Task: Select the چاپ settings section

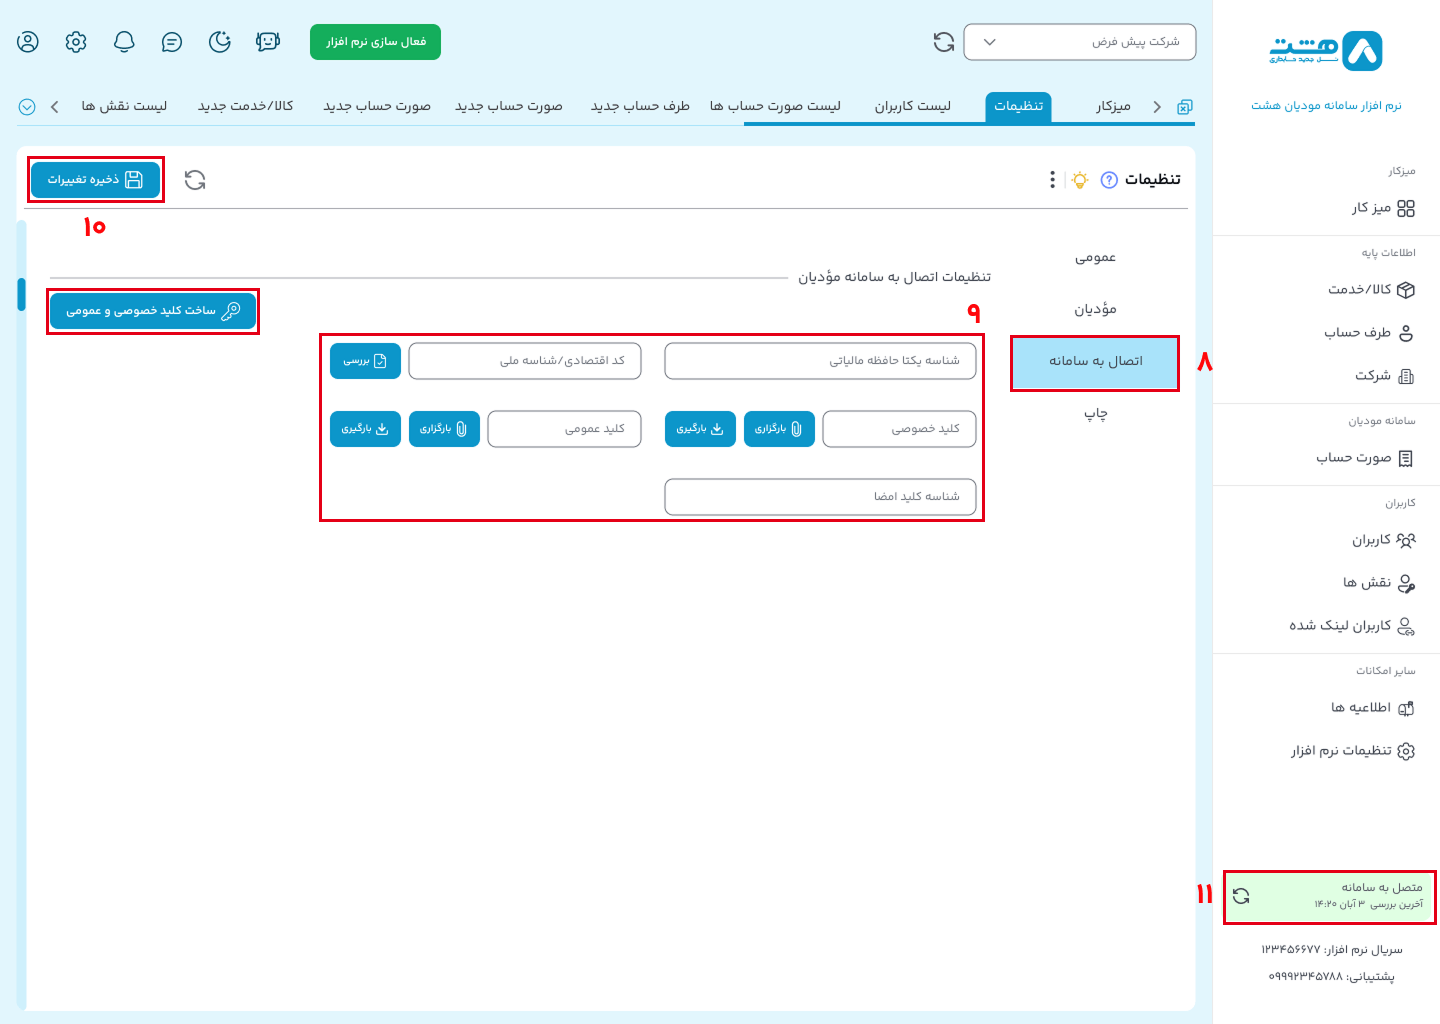Action: coord(1095,413)
